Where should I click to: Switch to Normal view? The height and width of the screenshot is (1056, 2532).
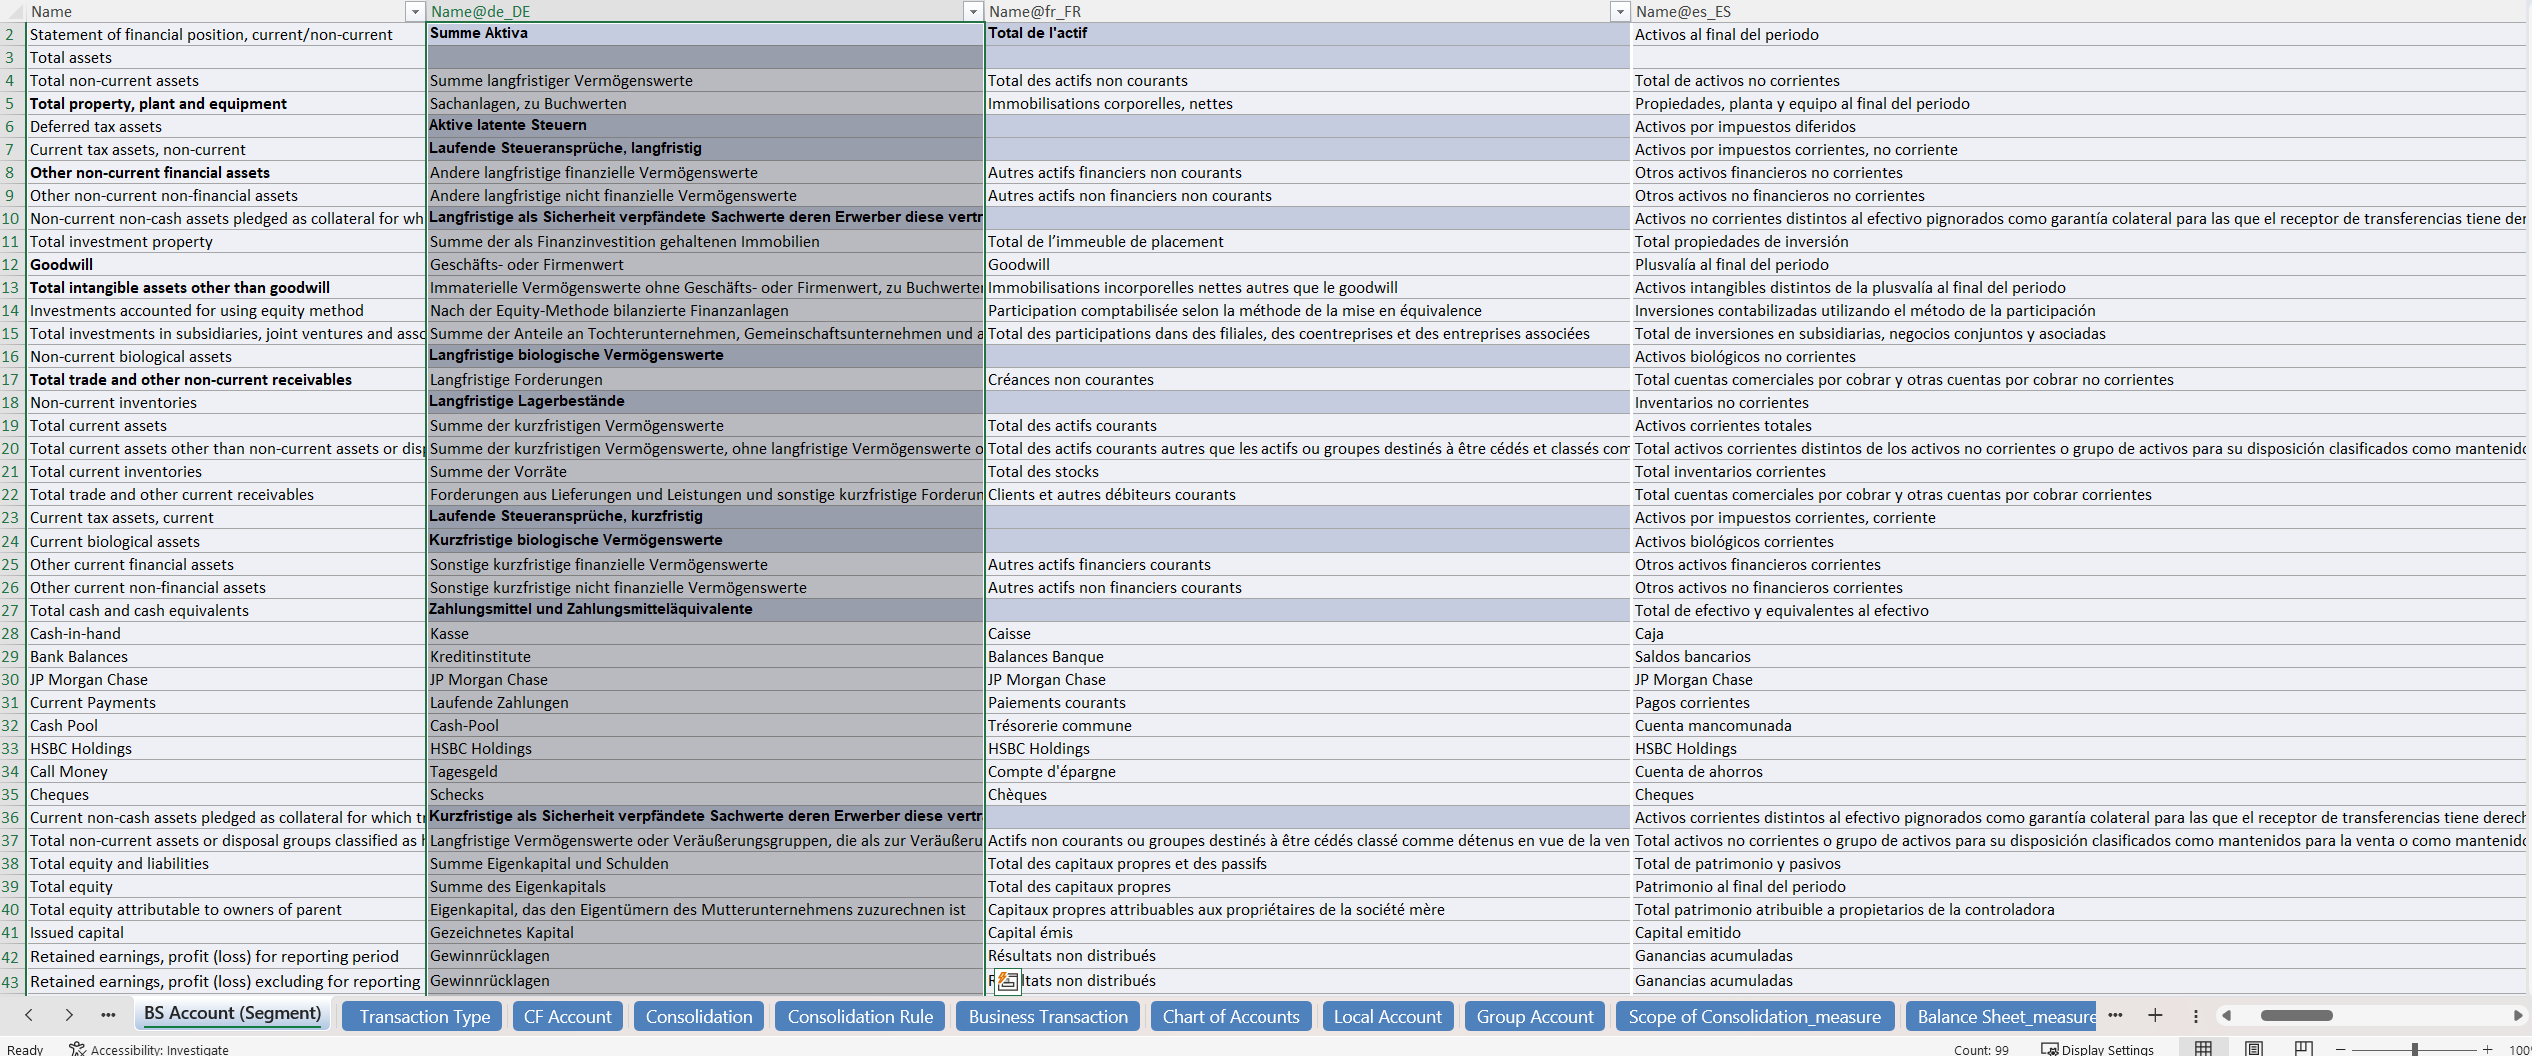pos(2203,1048)
